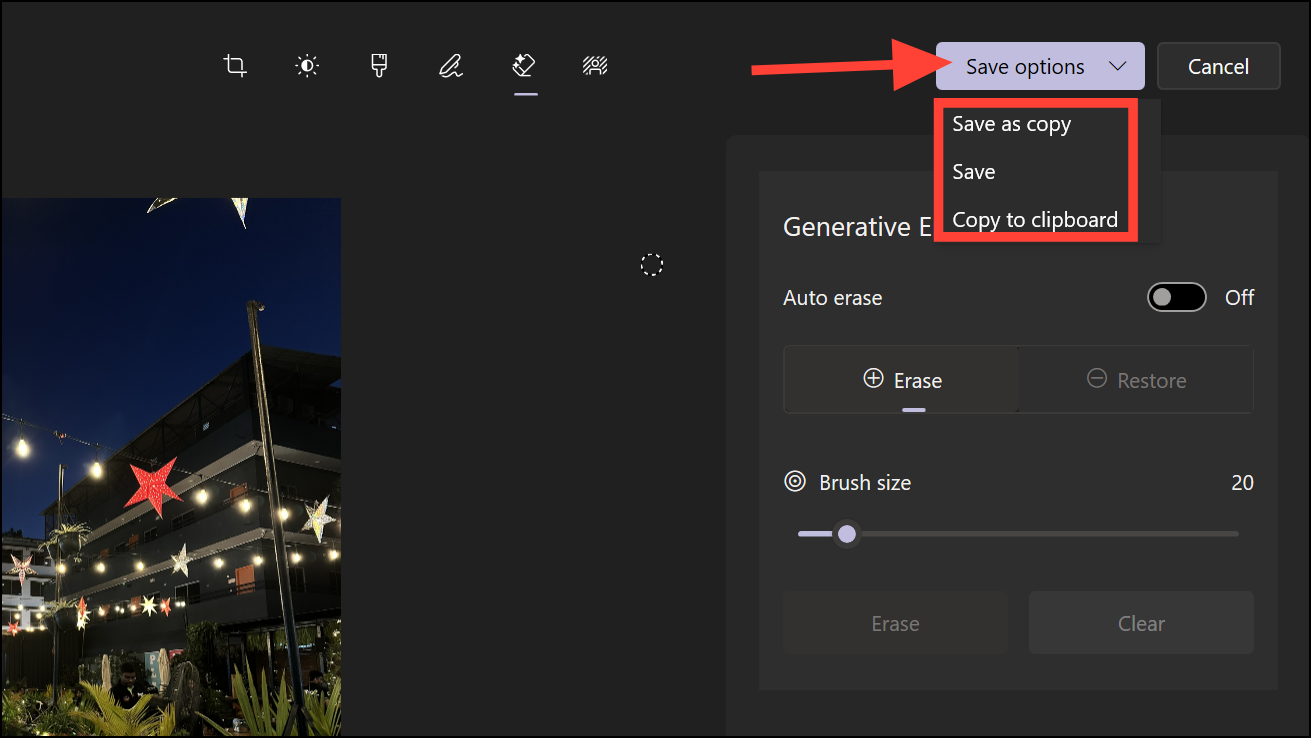Viewport: 1311px width, 738px height.
Task: Click the Generative Erase panel heading
Action: (x=858, y=227)
